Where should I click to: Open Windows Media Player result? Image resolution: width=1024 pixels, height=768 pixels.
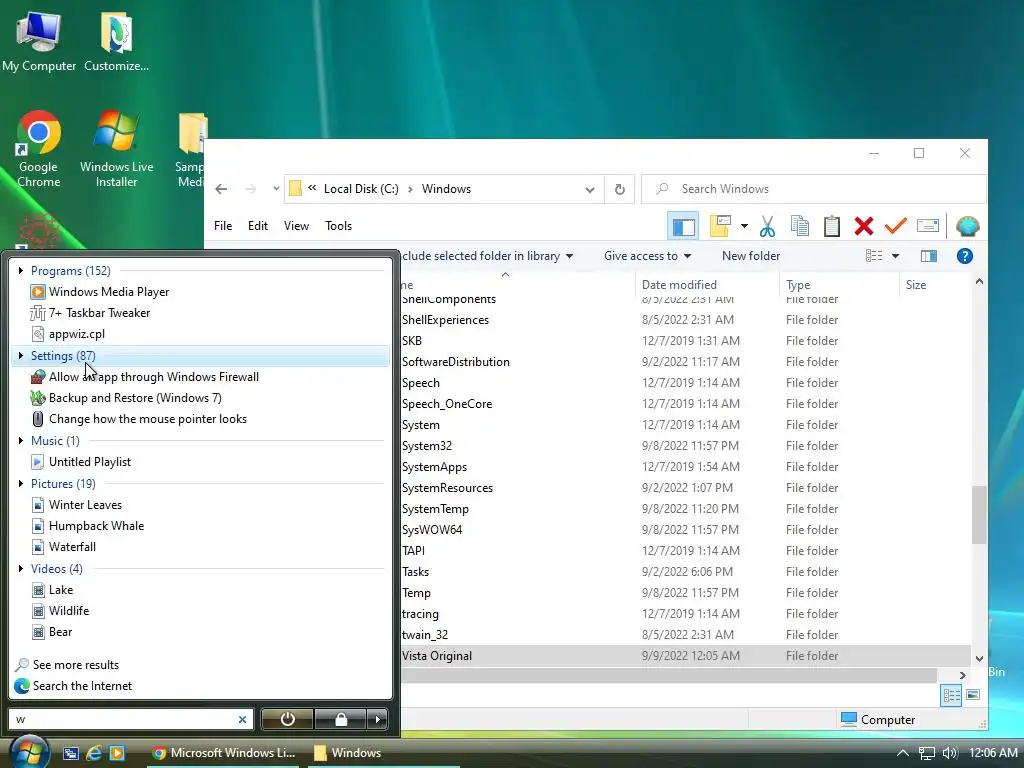[108, 292]
